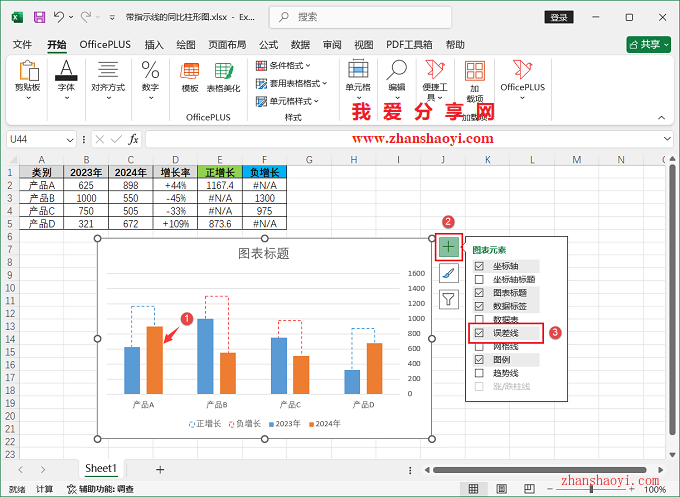Switch to the 公式 Formulas tab
Viewport: 680px width, 497px height.
click(268, 45)
